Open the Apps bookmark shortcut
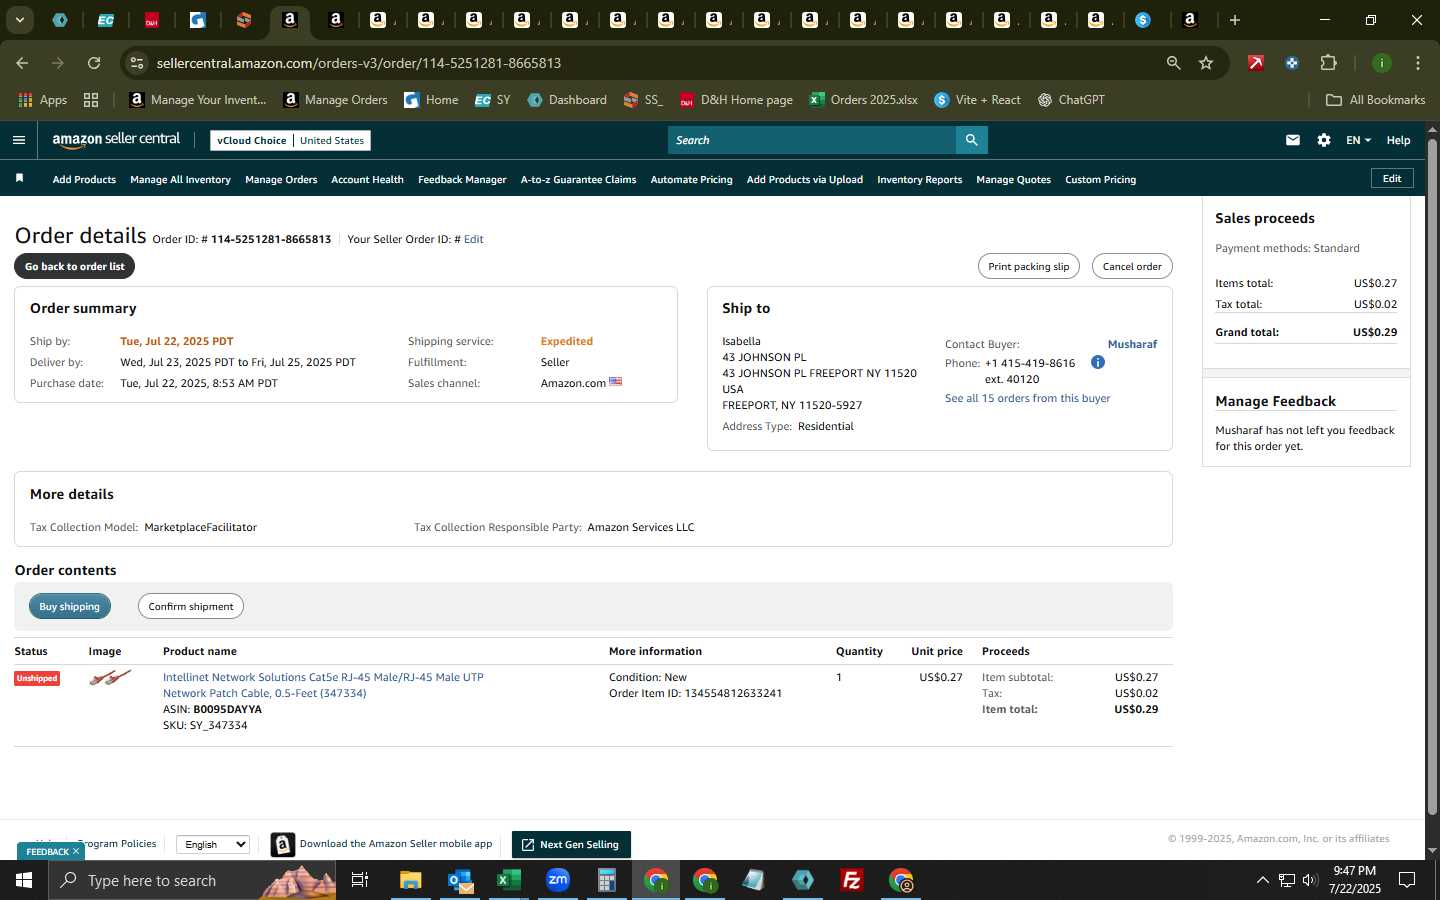 (x=43, y=100)
